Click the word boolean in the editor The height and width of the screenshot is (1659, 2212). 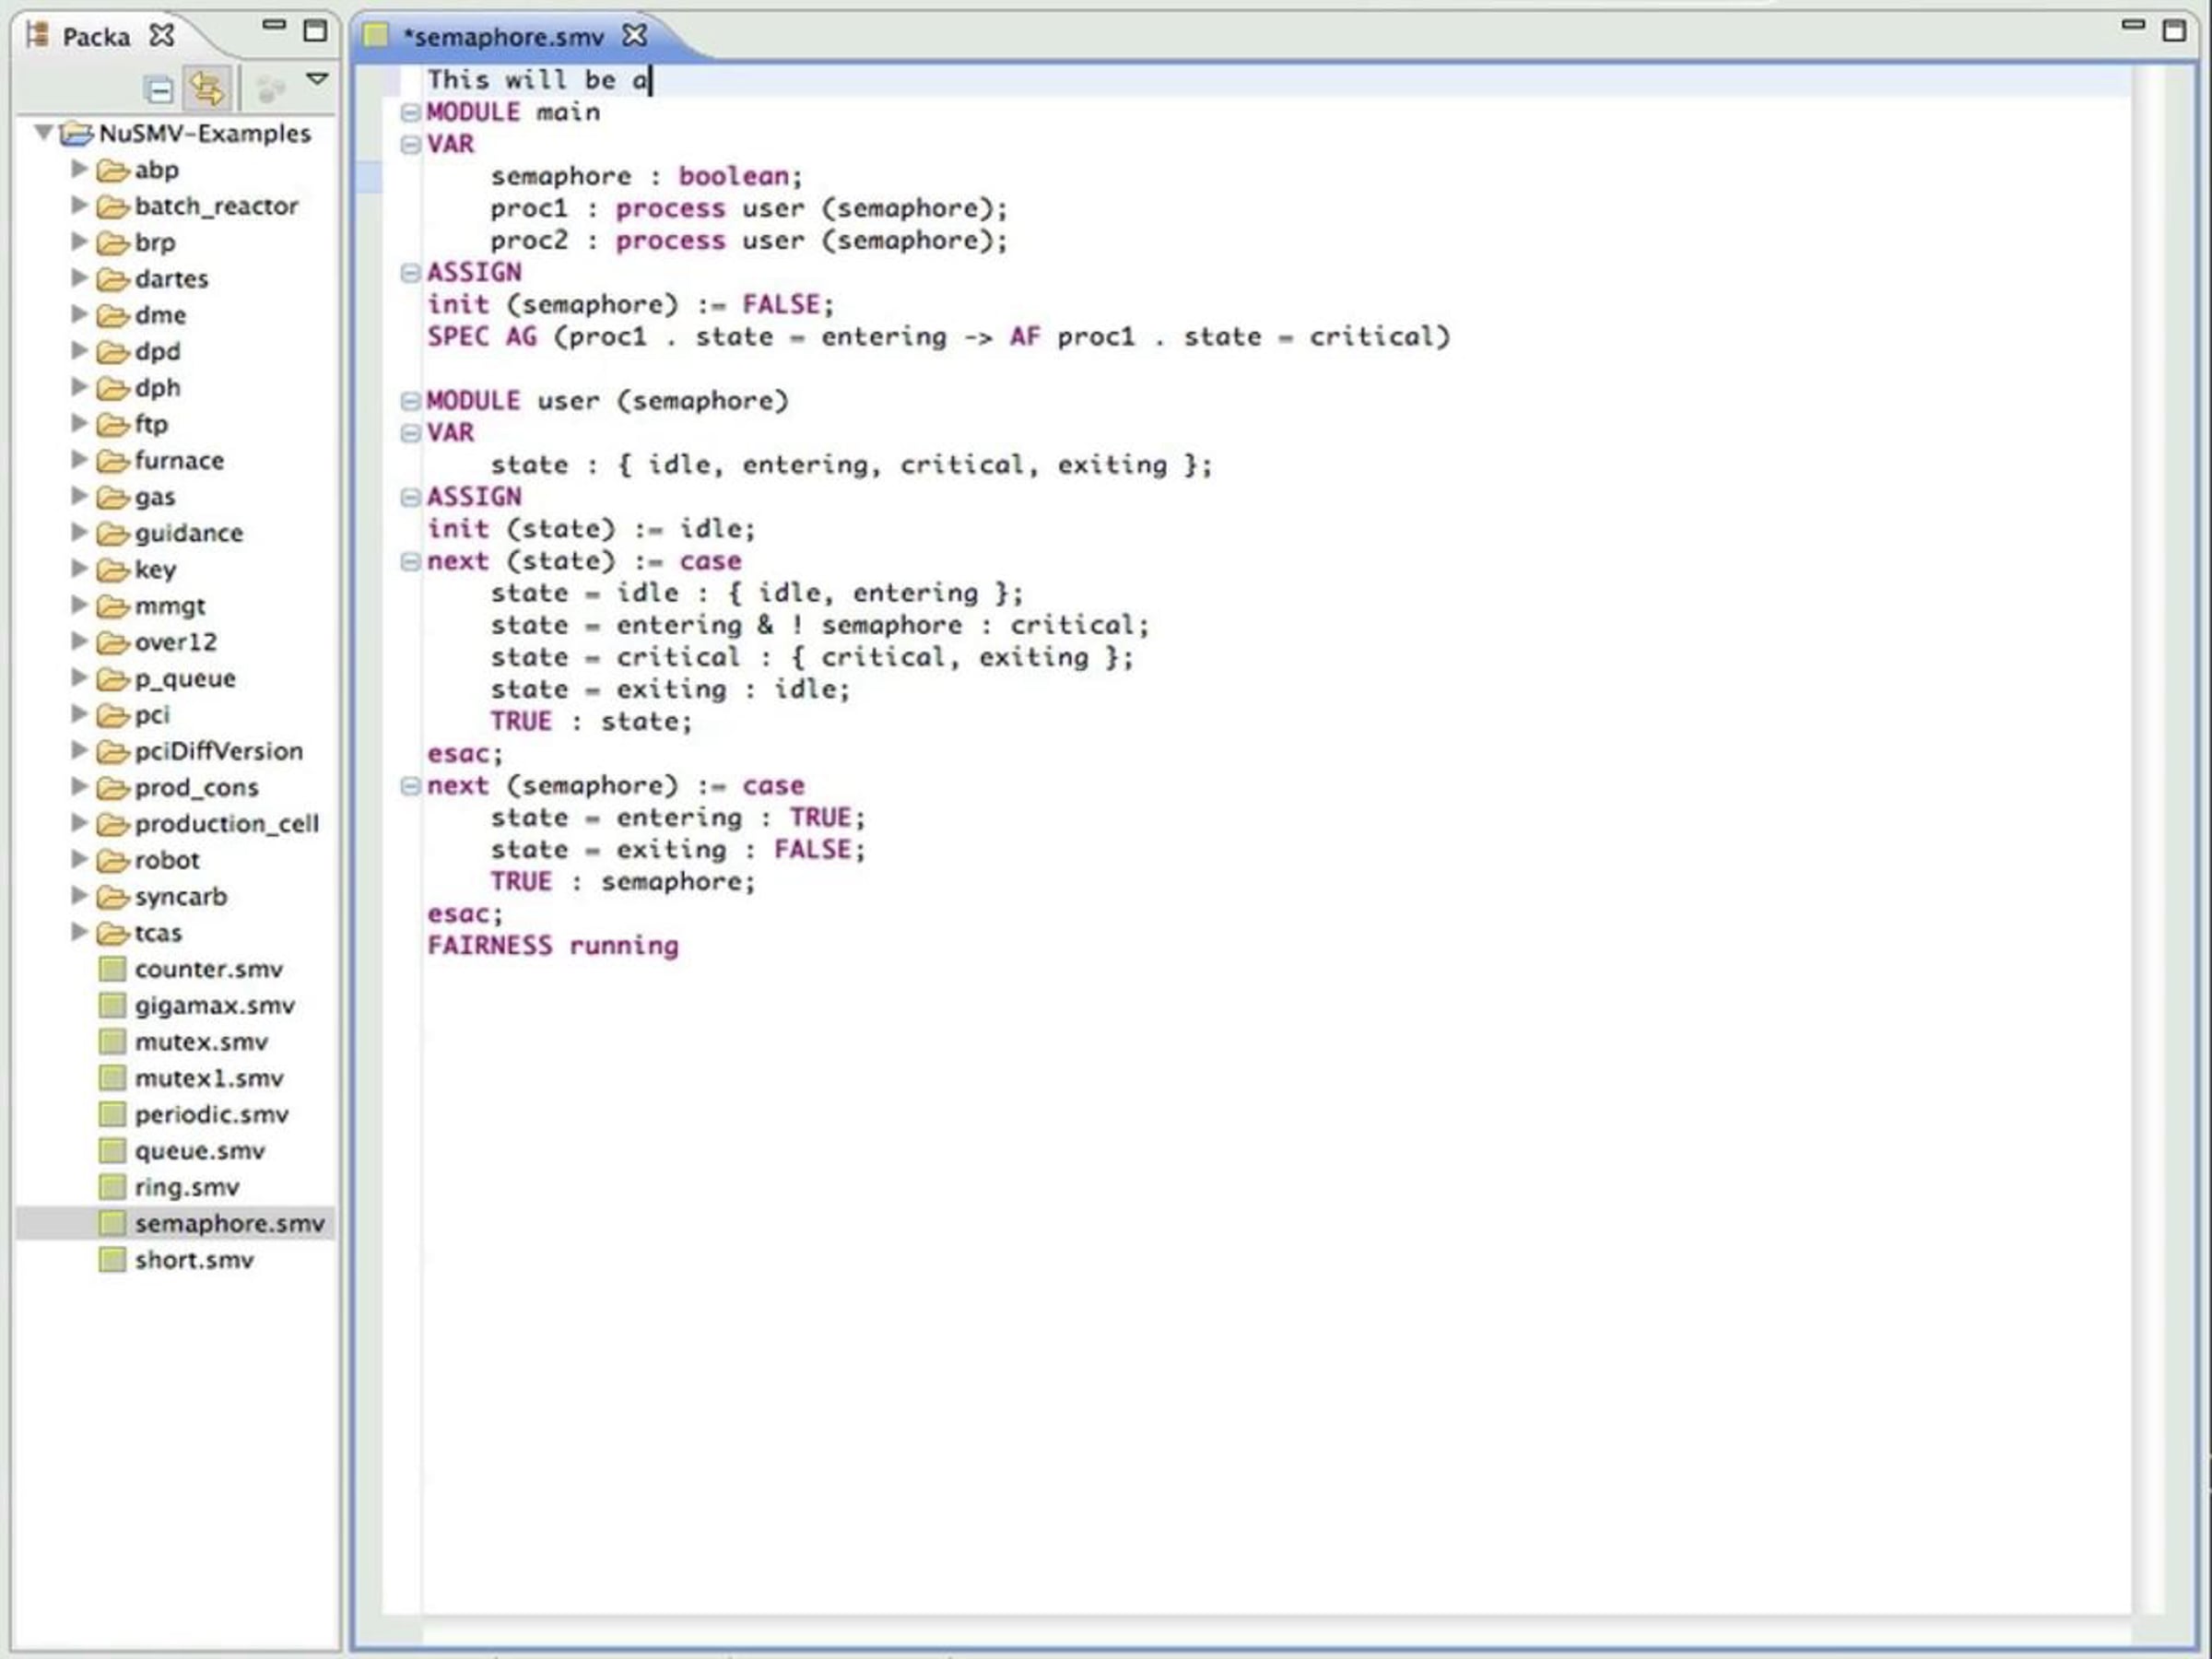click(x=734, y=176)
